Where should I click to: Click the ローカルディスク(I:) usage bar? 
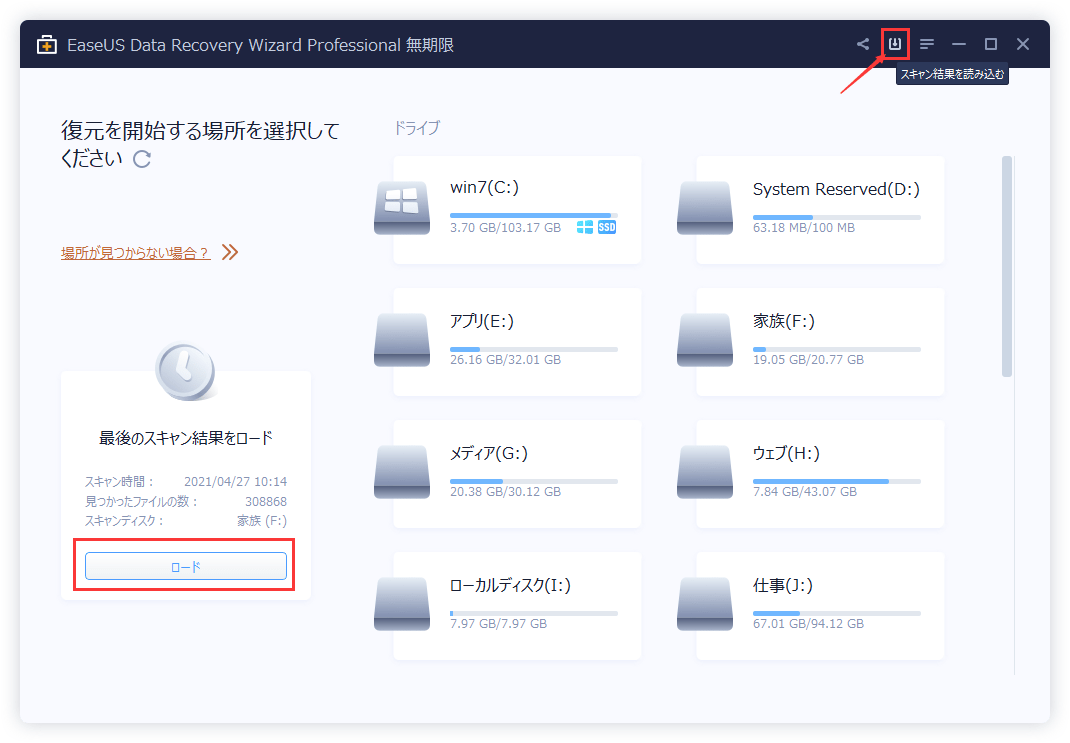coord(534,613)
